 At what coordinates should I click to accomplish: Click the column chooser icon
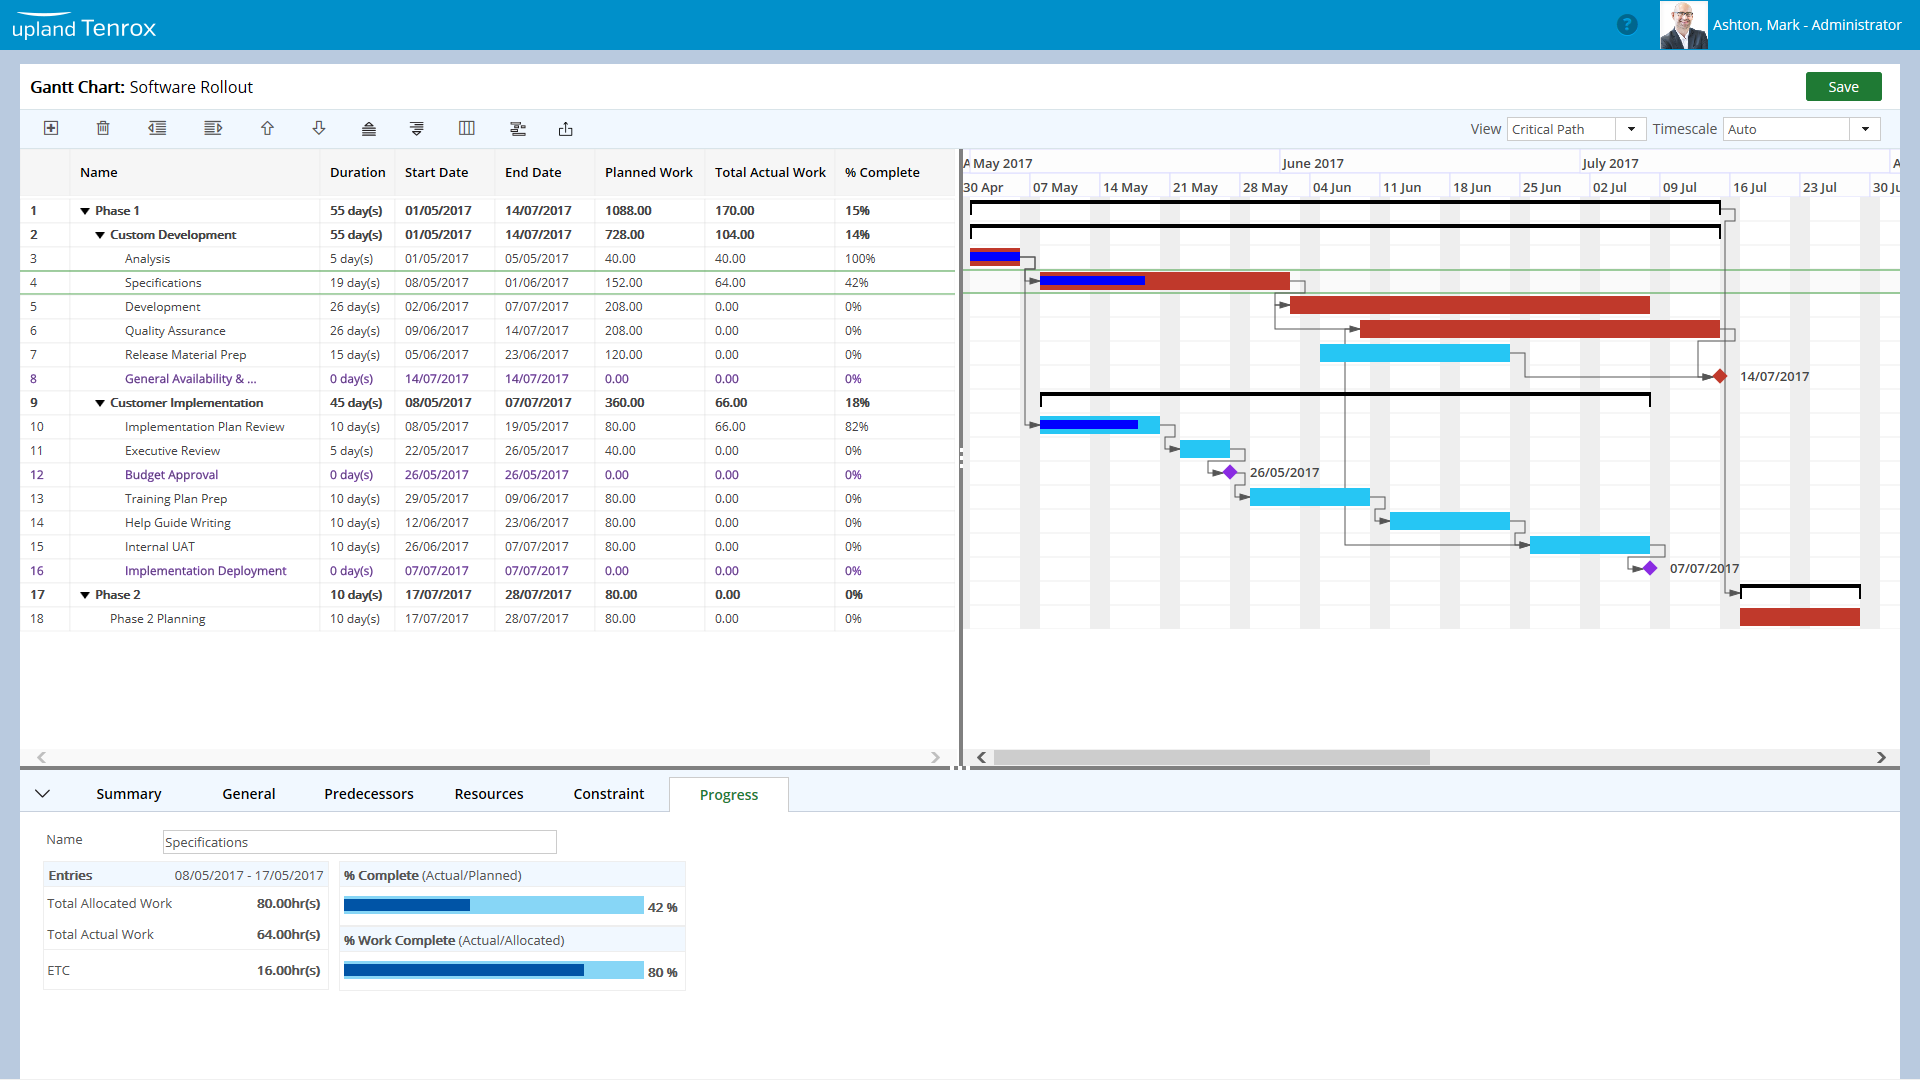467,128
